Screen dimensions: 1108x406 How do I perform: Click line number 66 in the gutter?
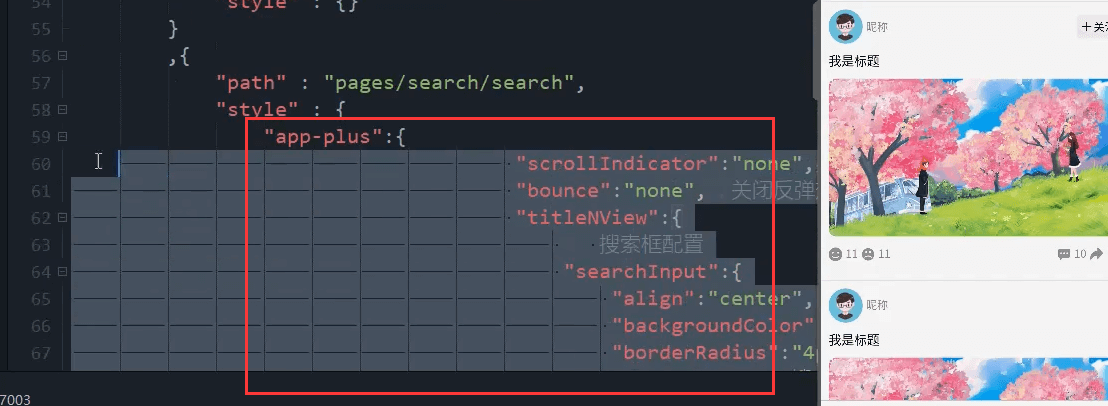[41, 326]
